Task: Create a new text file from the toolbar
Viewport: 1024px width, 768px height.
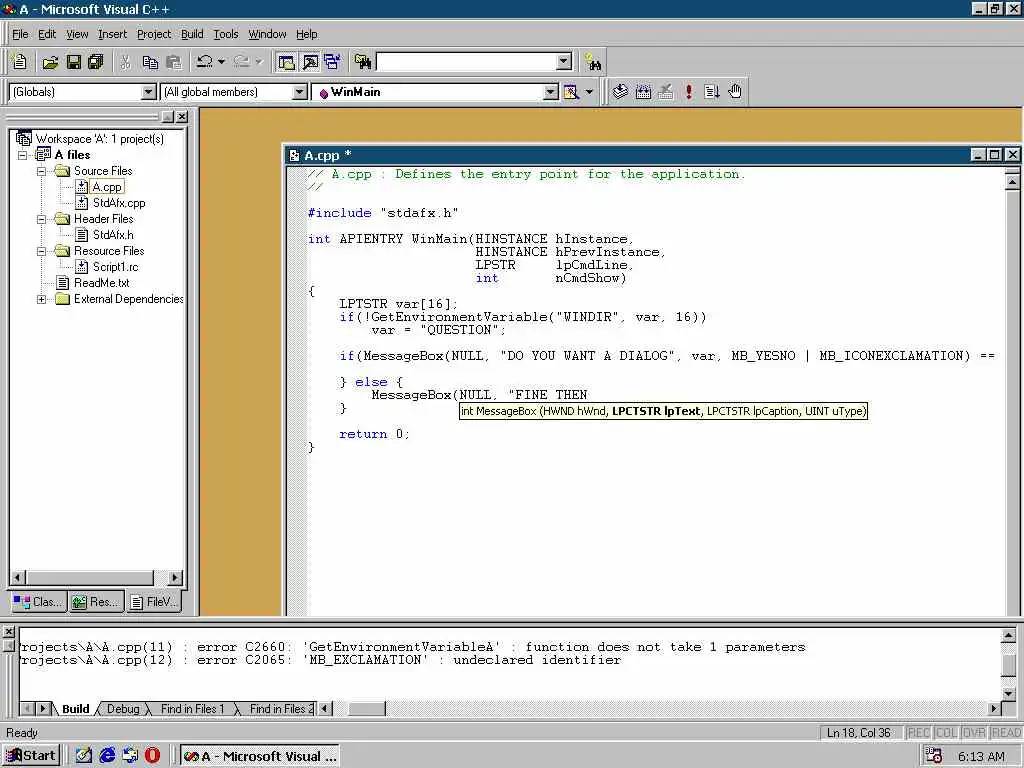Action: tap(20, 62)
